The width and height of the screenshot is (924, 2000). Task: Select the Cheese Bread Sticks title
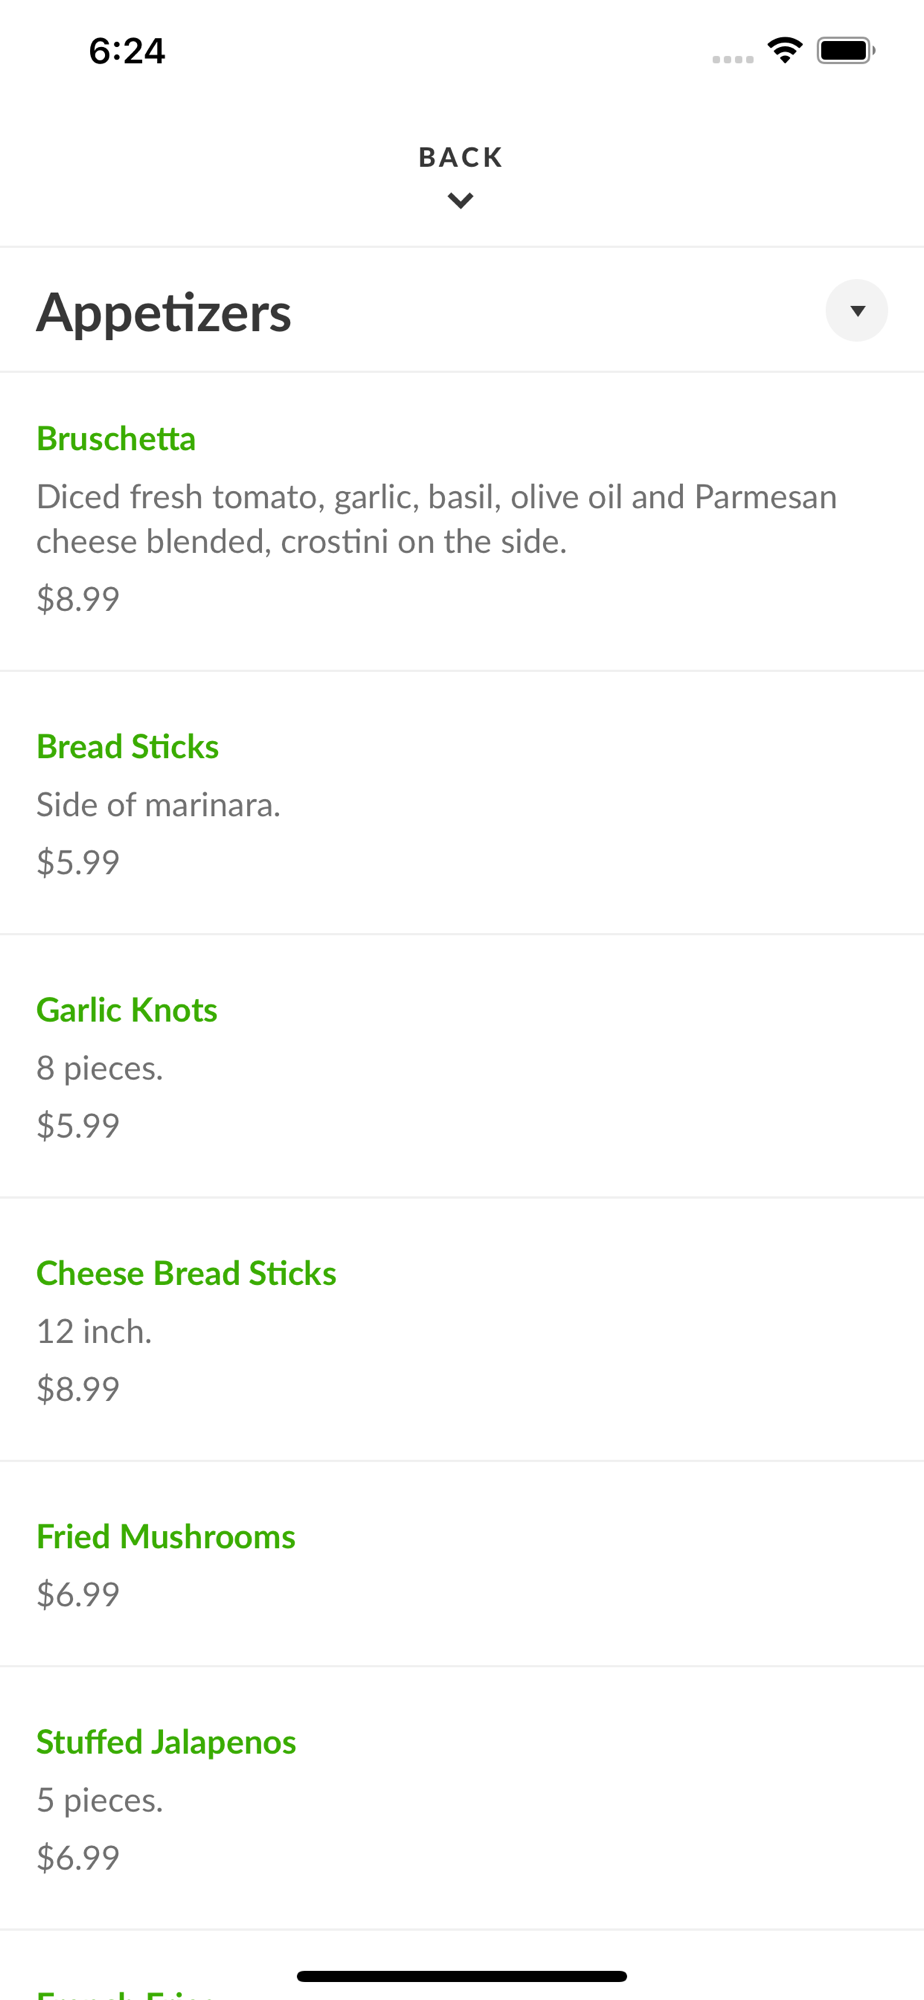tap(186, 1273)
